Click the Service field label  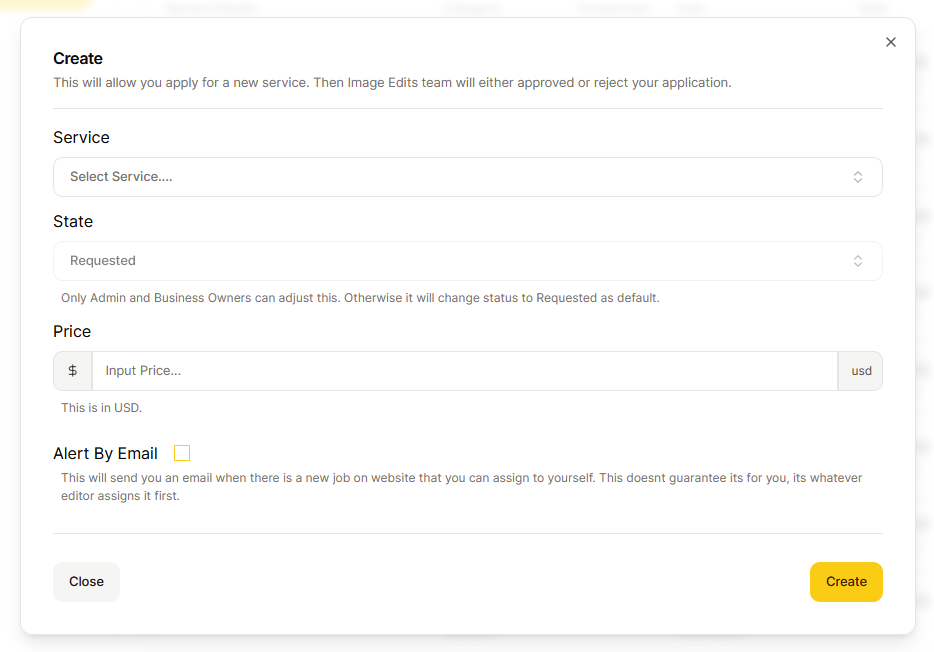tap(81, 138)
